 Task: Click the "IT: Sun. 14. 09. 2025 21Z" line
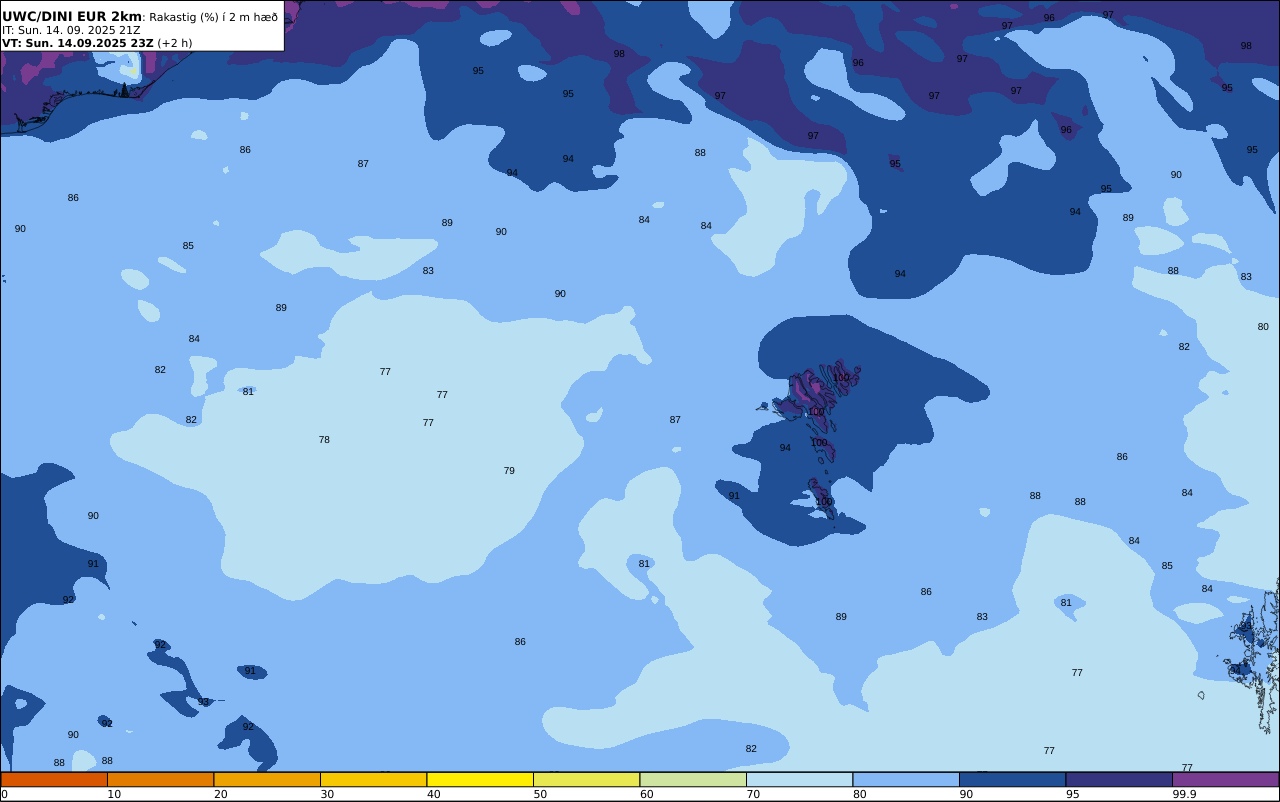click(71, 30)
